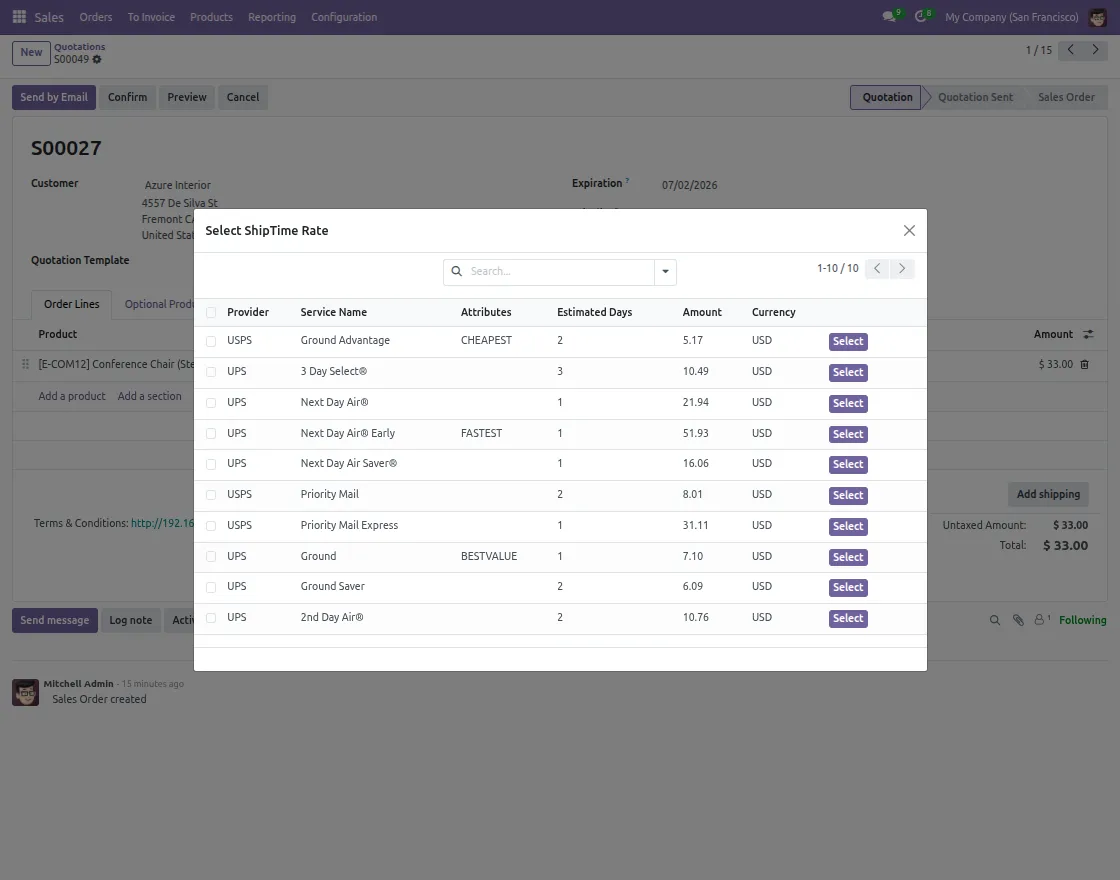Check the USPS Ground Advantage row checkbox
This screenshot has width=1120, height=880.
coord(211,341)
